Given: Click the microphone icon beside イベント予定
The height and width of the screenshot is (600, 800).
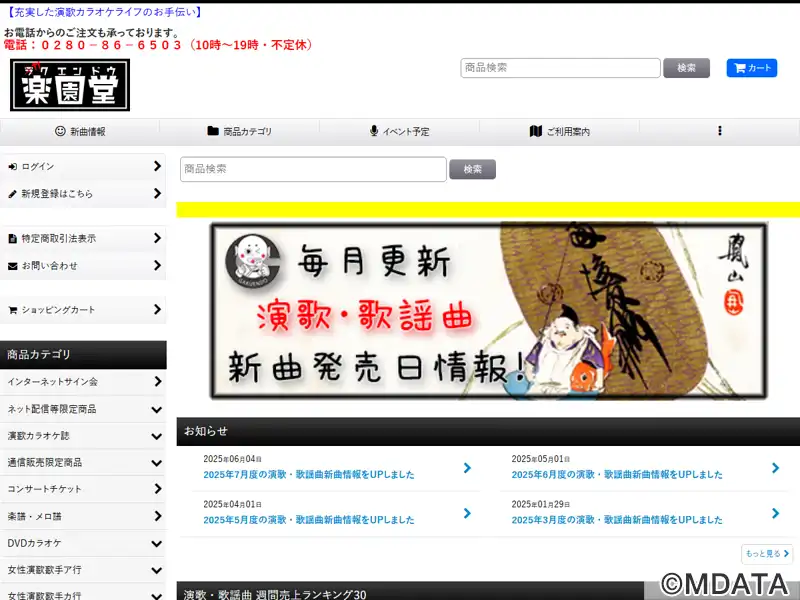Looking at the screenshot, I should click(374, 131).
